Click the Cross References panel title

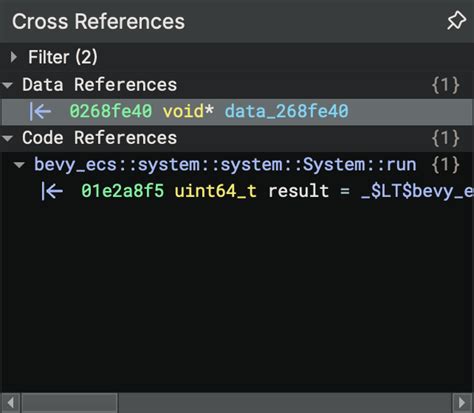pos(98,22)
